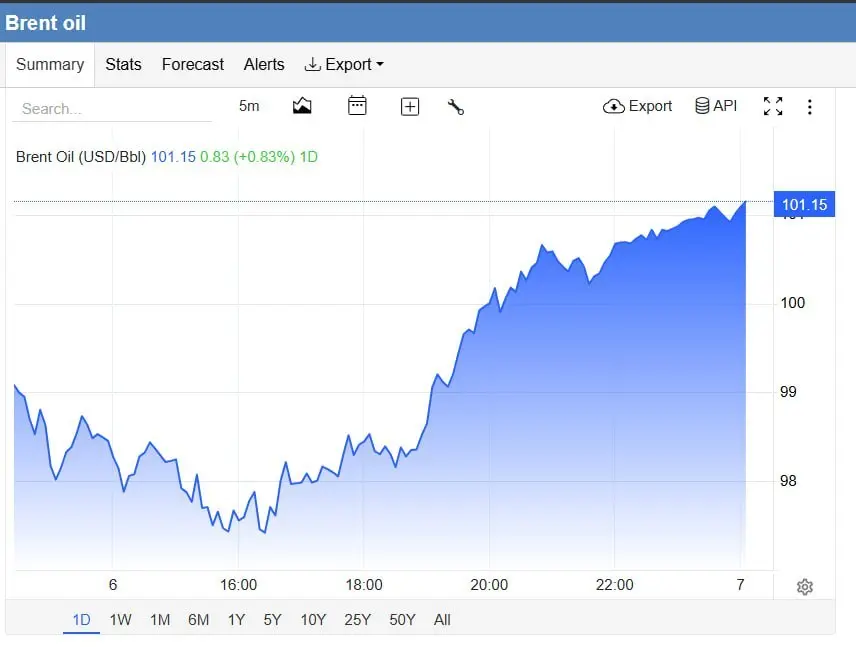Image resolution: width=856 pixels, height=647 pixels.
Task: Open chart axis settings gear
Action: tap(805, 587)
